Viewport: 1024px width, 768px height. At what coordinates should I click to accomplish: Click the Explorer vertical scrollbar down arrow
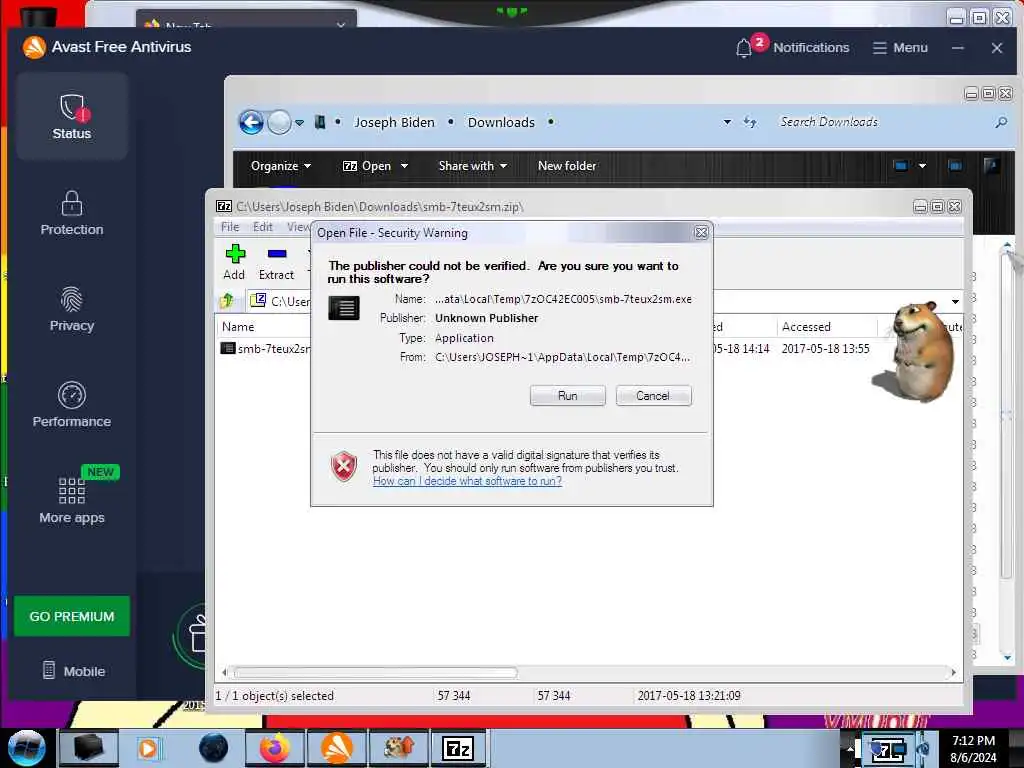1008,657
